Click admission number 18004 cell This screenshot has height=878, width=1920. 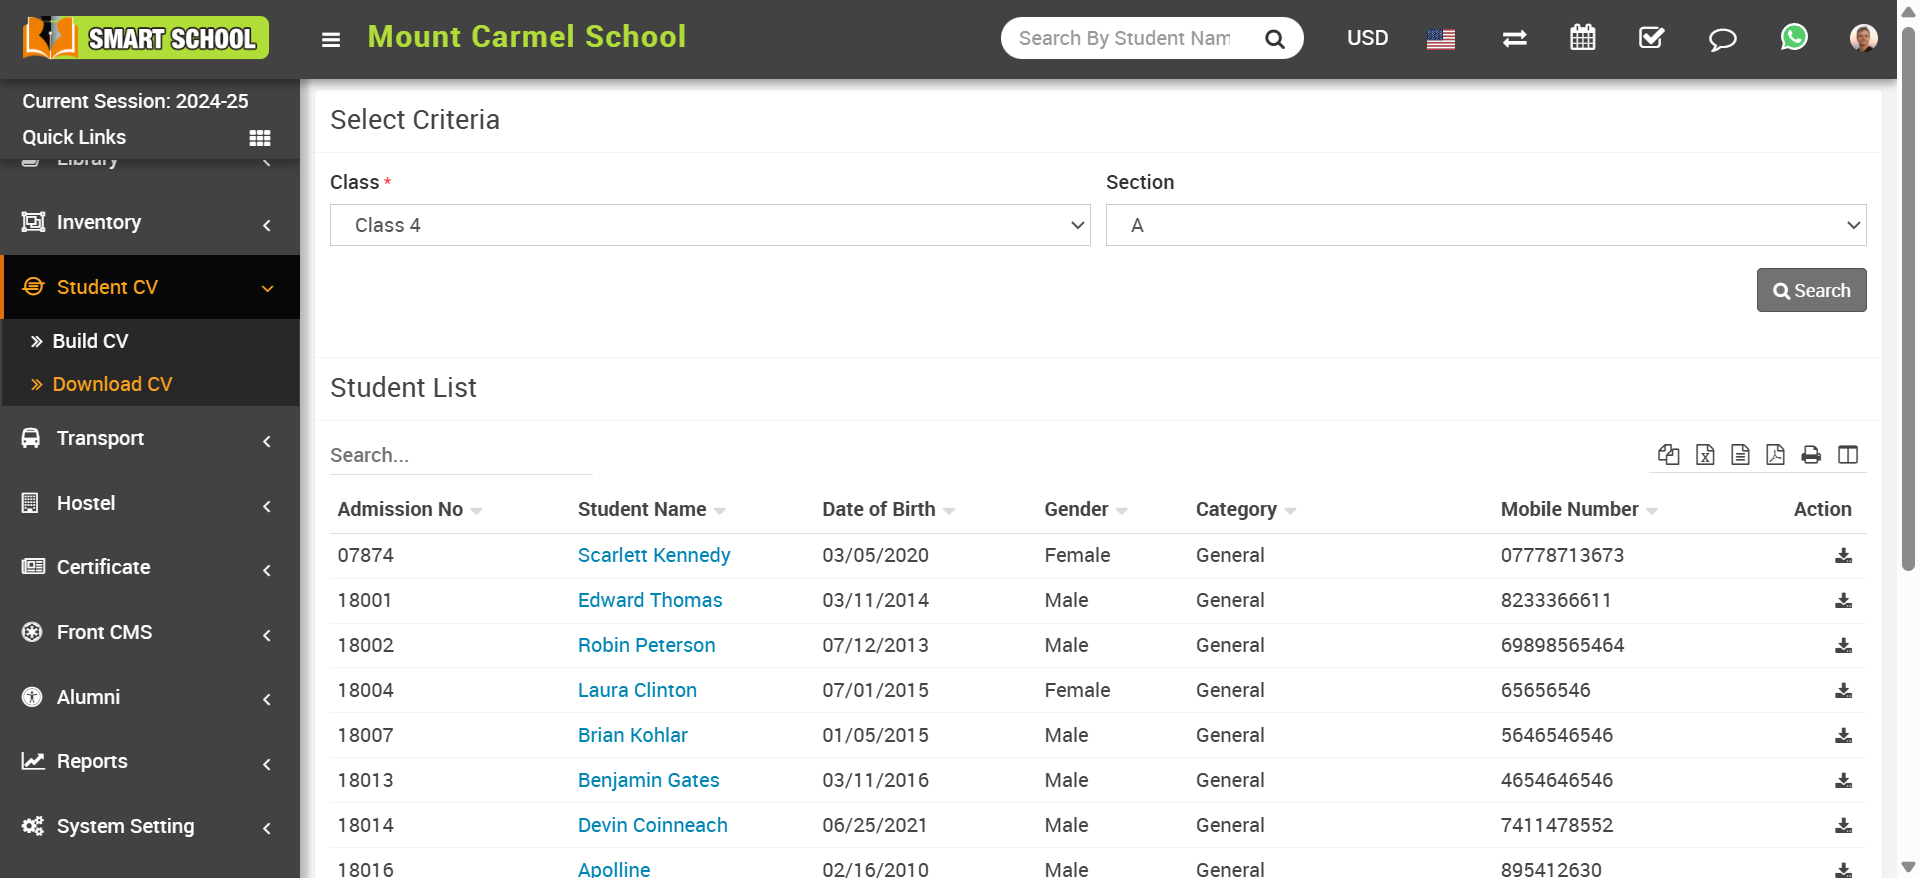[365, 690]
